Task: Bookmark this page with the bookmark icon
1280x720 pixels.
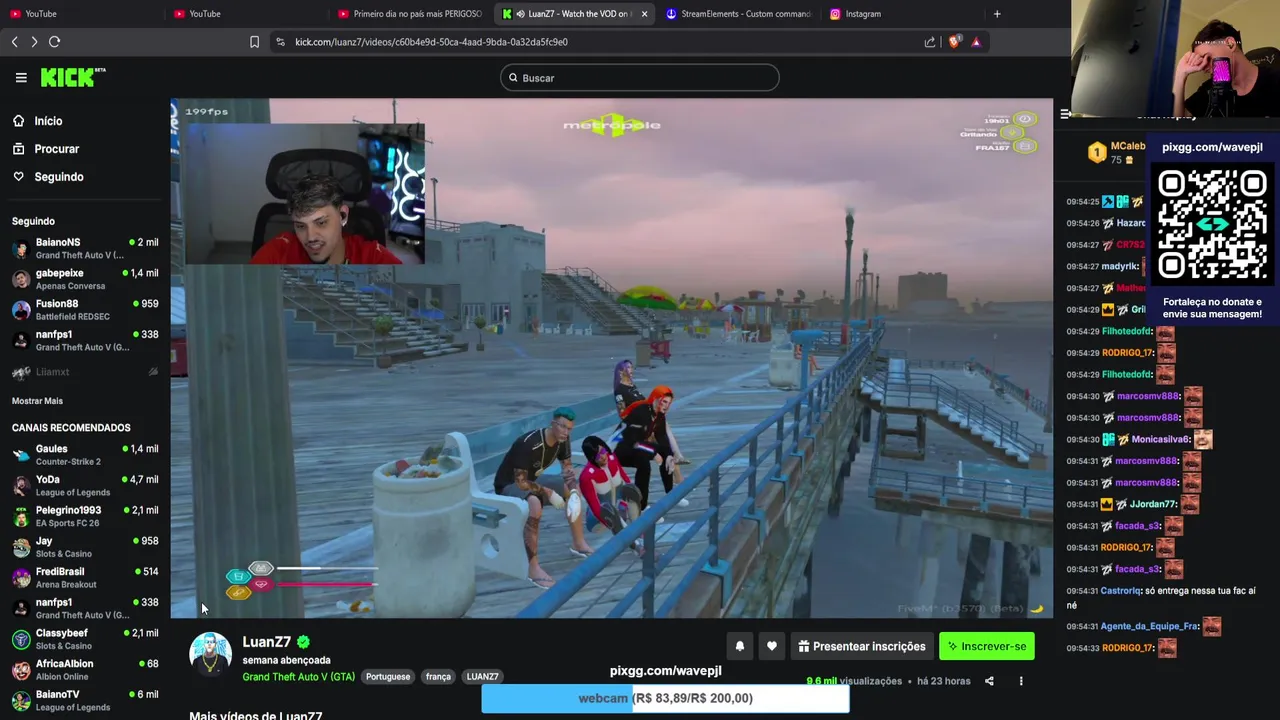Action: coord(254,42)
